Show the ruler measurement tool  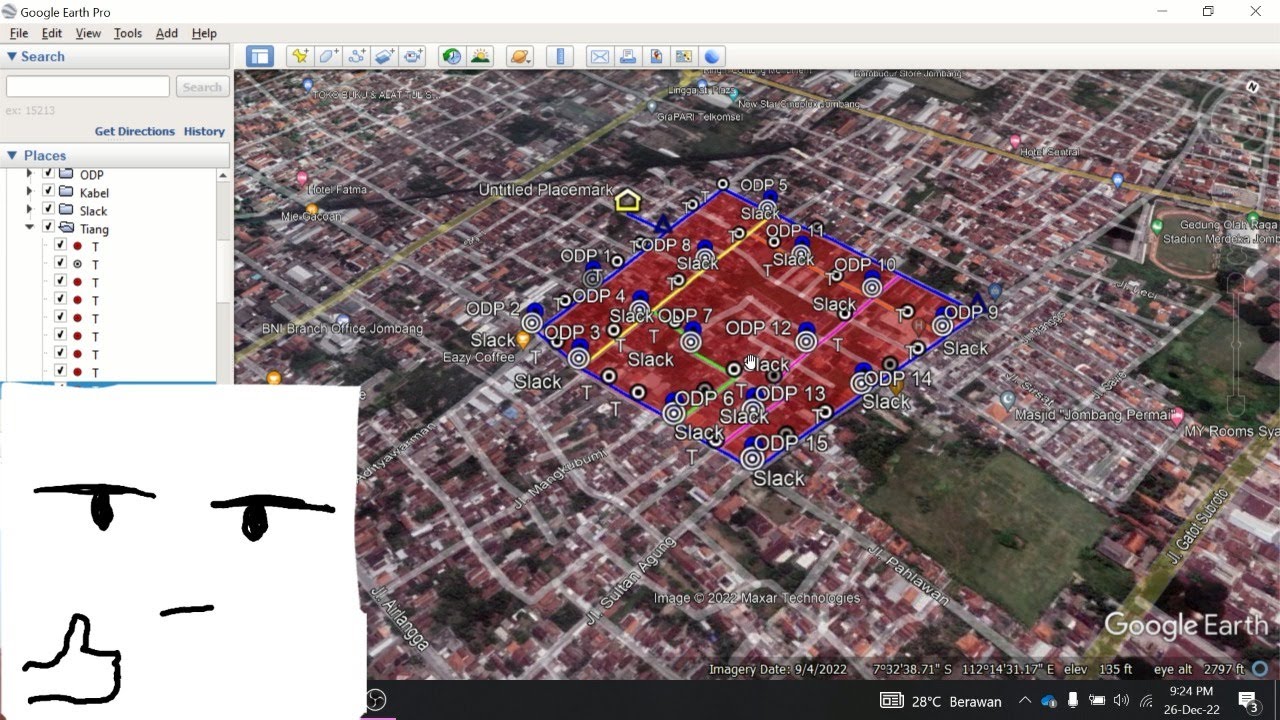[x=560, y=57]
